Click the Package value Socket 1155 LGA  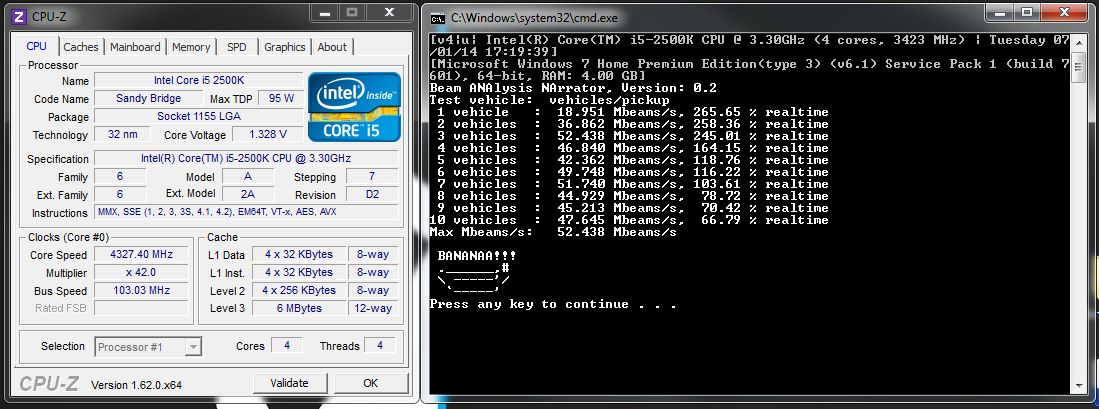[198, 116]
